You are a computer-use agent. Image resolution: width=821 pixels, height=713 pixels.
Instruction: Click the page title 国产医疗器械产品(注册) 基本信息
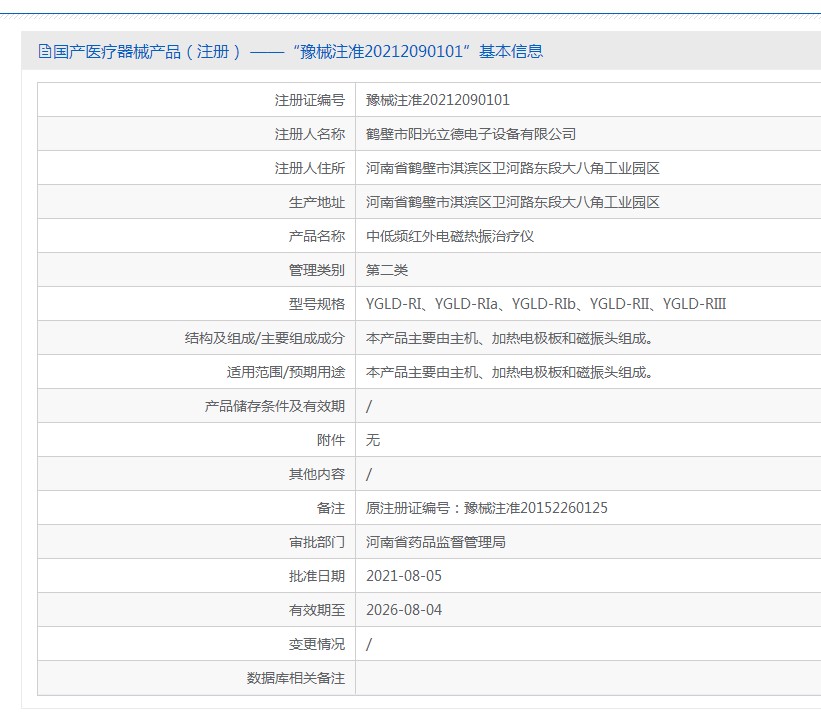pyautogui.click(x=297, y=51)
